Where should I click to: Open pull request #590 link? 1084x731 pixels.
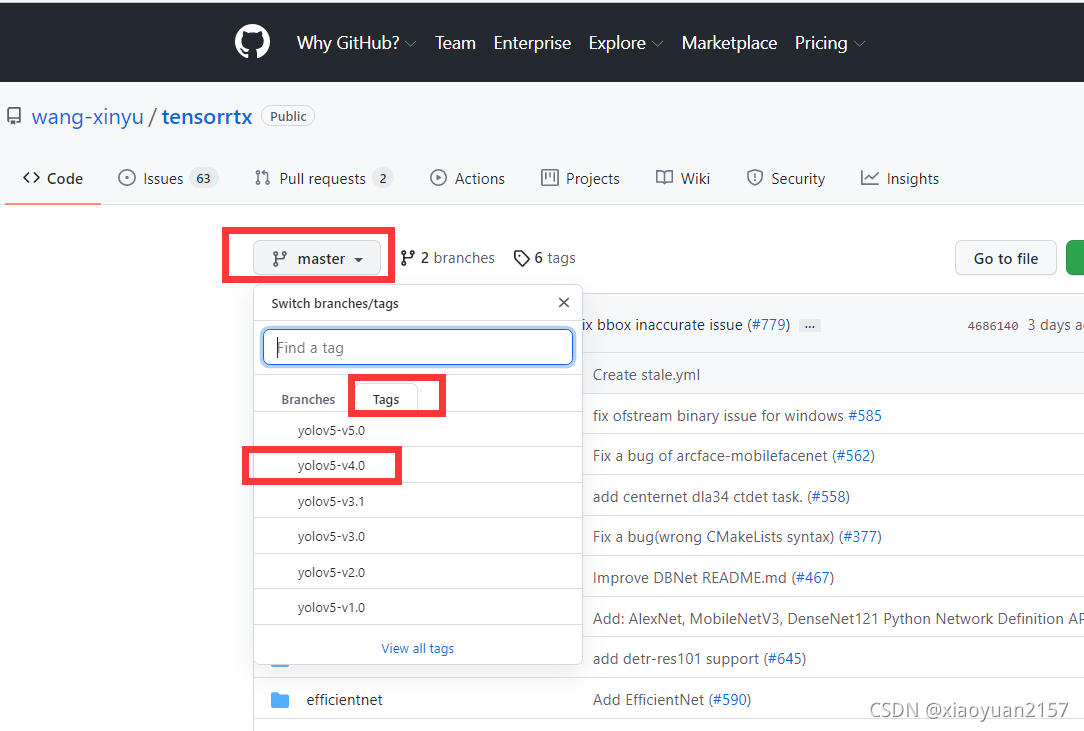coord(729,699)
